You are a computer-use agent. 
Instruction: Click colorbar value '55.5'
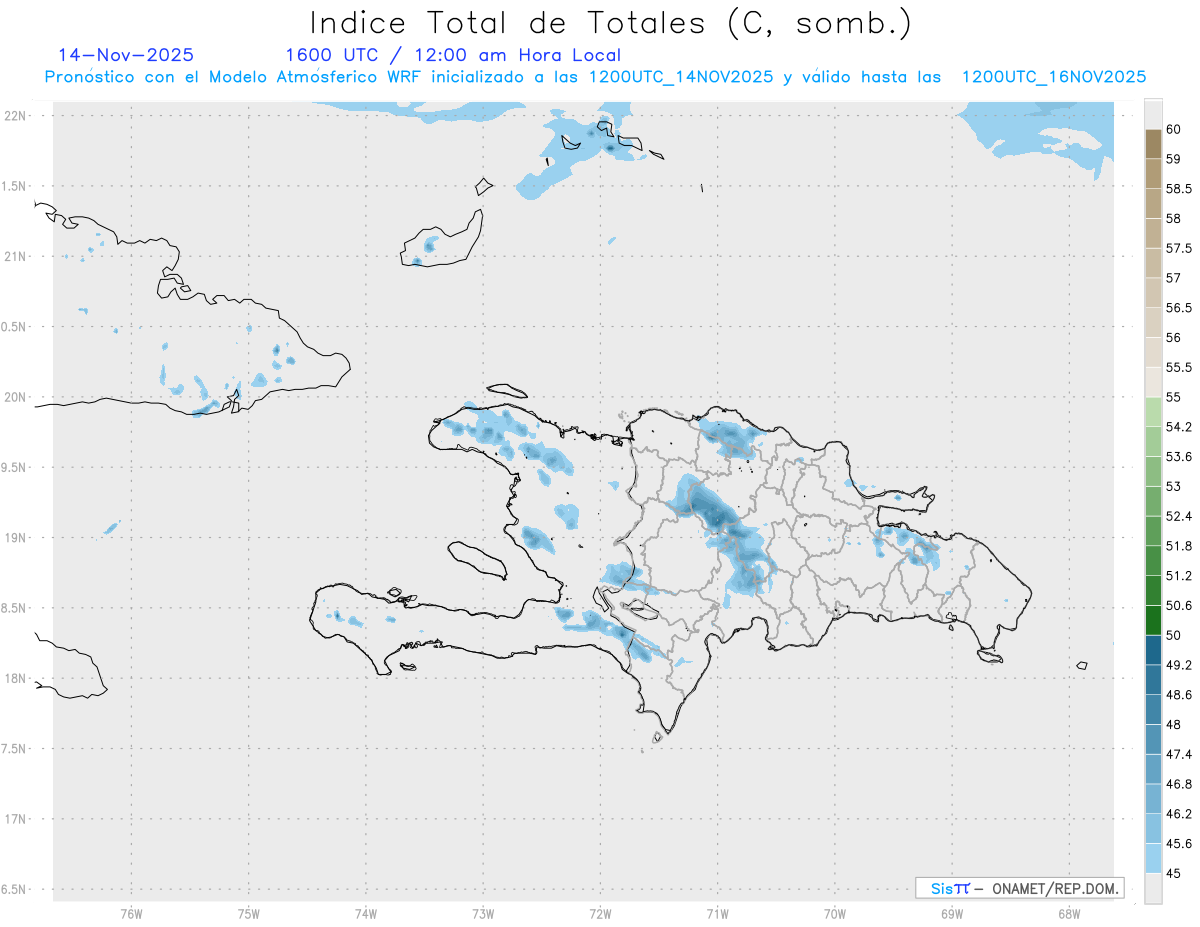tap(1179, 368)
